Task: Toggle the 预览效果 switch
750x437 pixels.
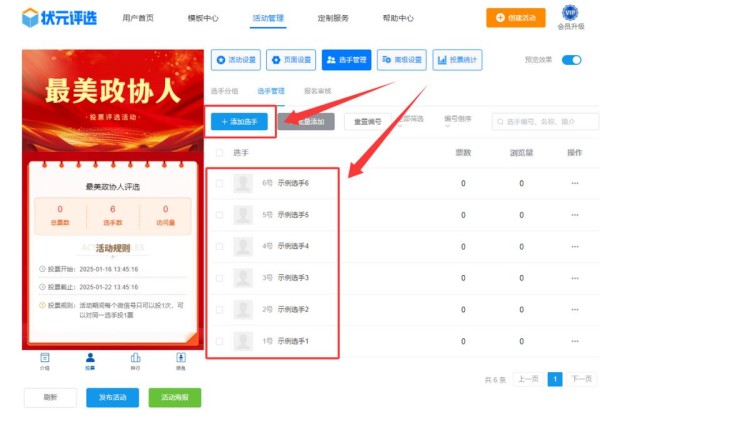Action: click(571, 60)
